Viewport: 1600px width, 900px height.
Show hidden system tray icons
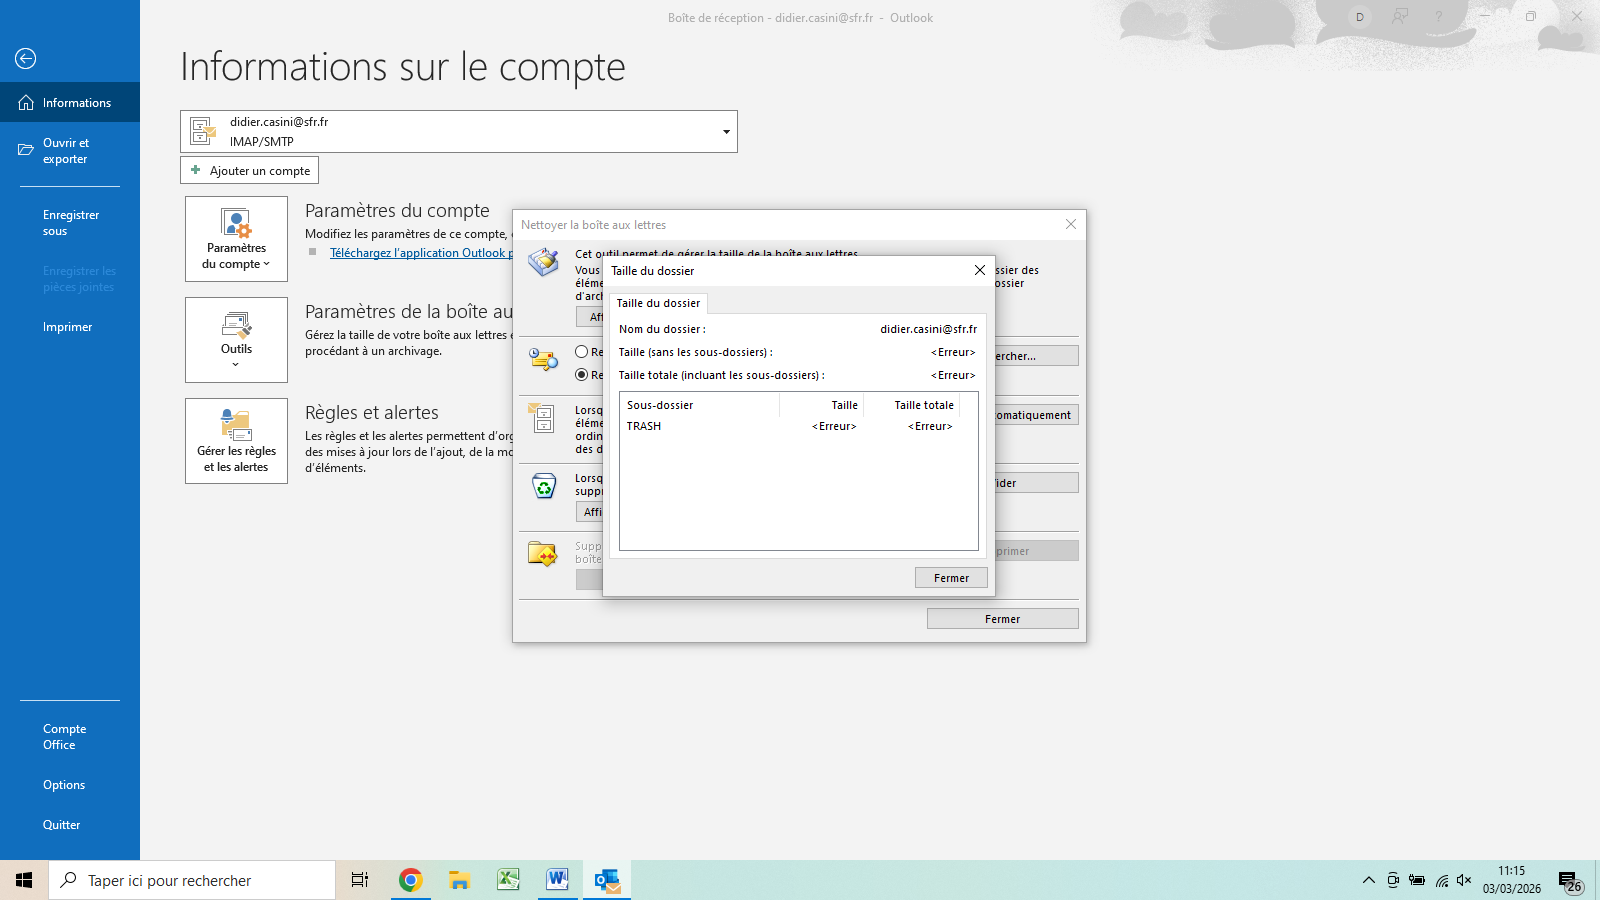(x=1369, y=880)
